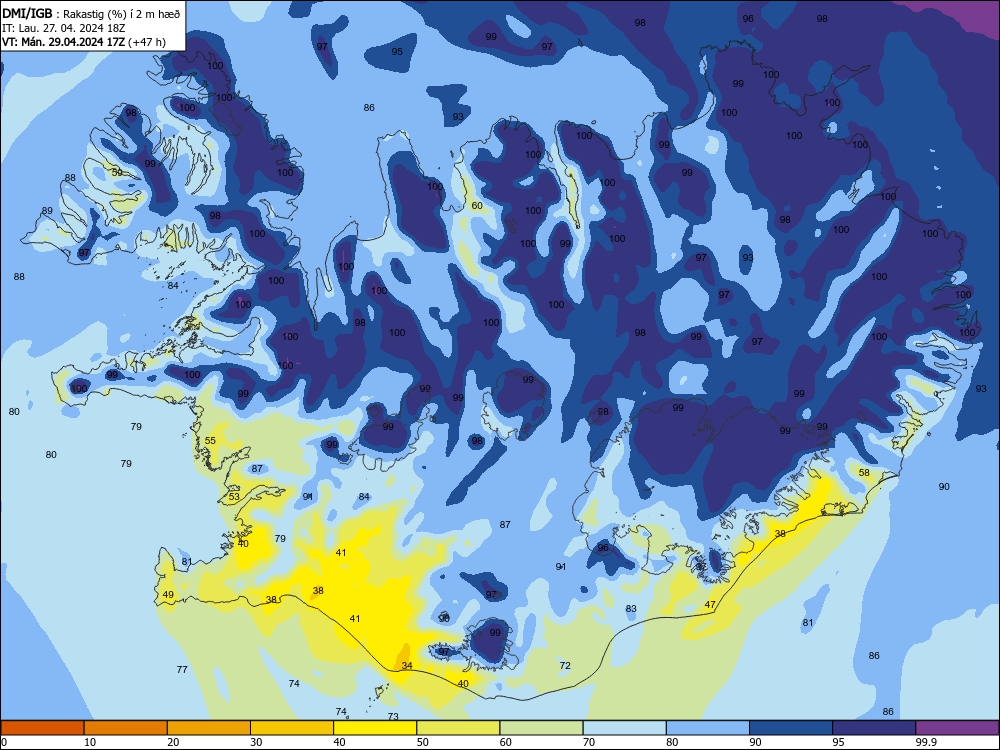Click the 10–20 orange legend swatch
This screenshot has width=1000, height=750.
point(126,728)
